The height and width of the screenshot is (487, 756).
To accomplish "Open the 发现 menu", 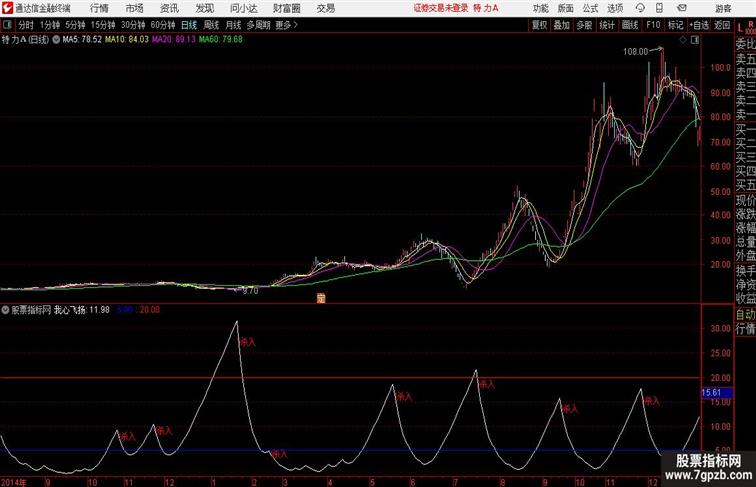I will point(204,8).
